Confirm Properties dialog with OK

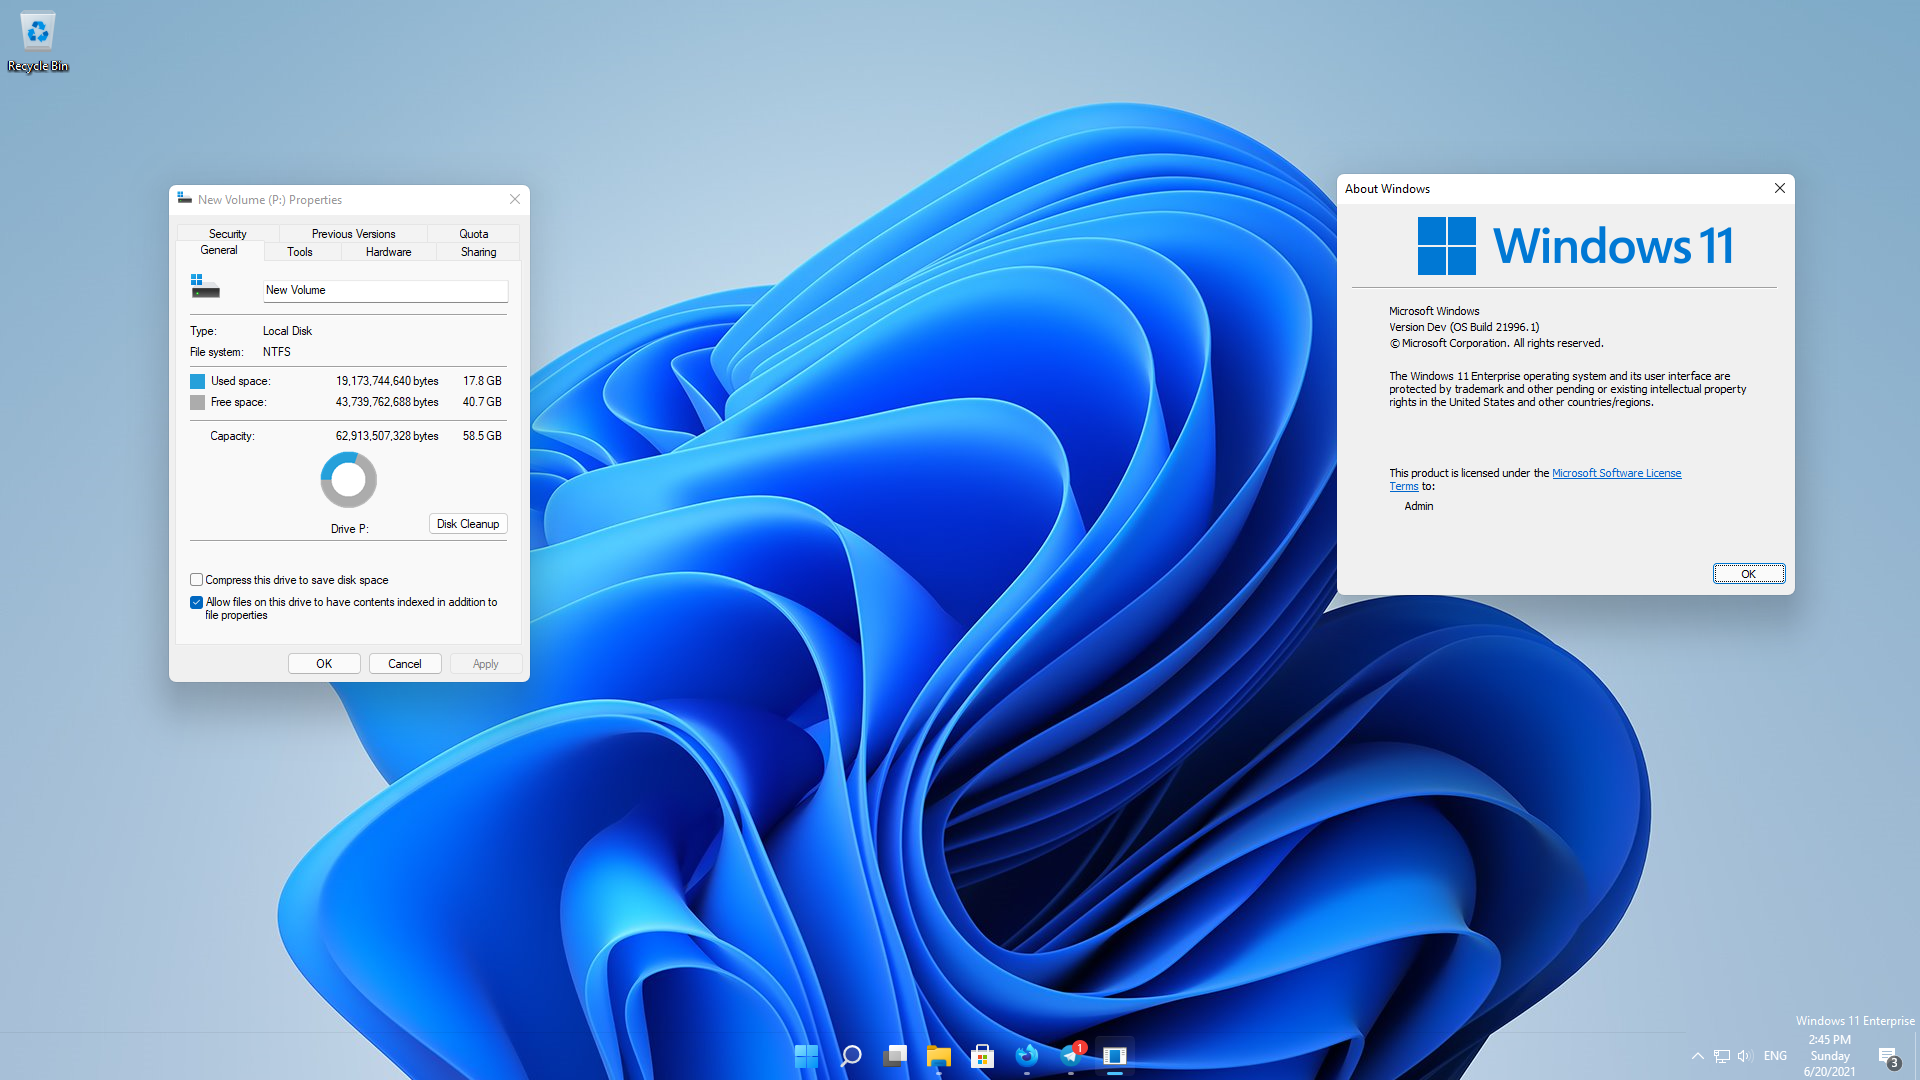coord(324,664)
